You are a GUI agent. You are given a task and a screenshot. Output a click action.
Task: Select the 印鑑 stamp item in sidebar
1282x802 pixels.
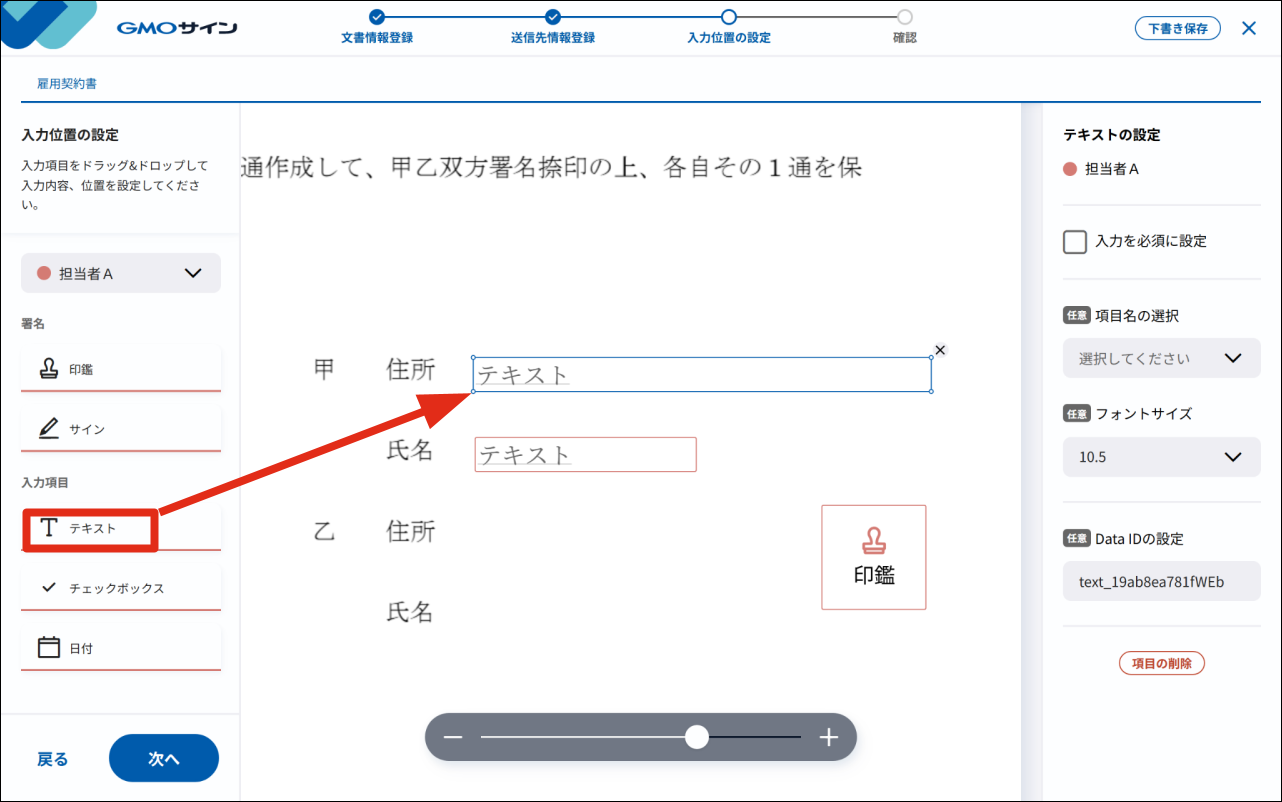(x=120, y=370)
